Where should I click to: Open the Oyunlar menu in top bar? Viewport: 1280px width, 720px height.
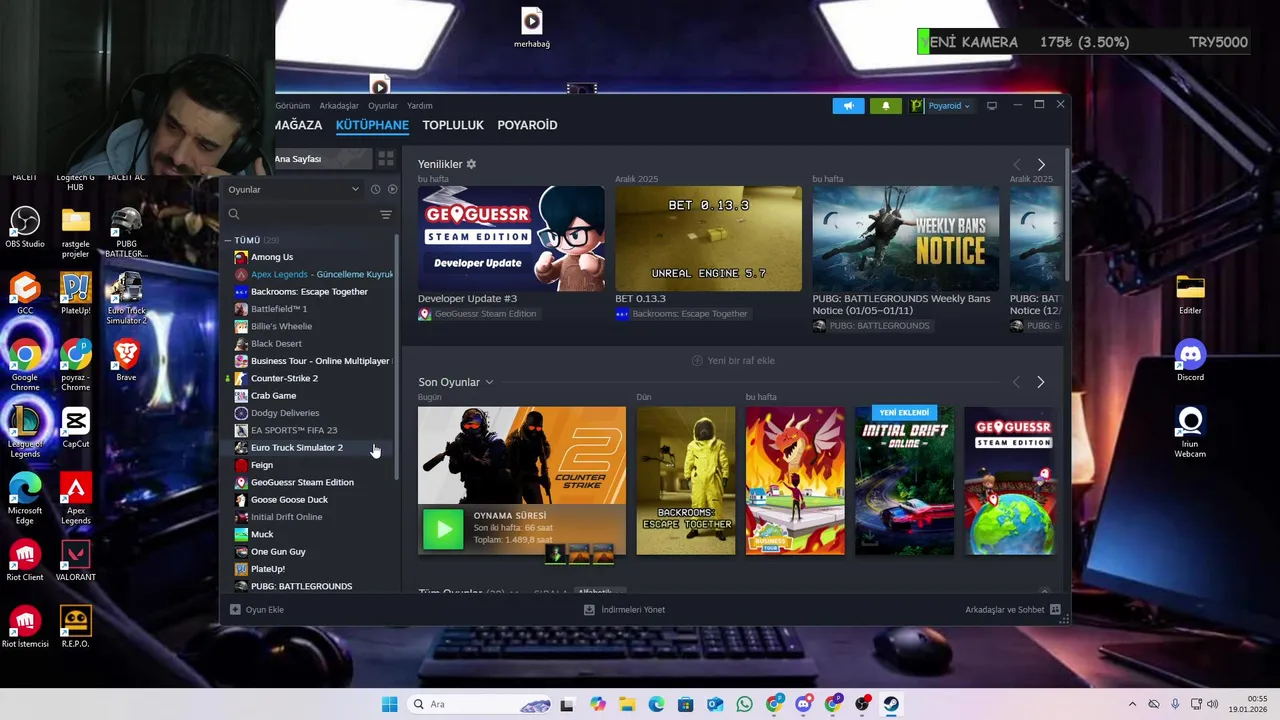(383, 105)
